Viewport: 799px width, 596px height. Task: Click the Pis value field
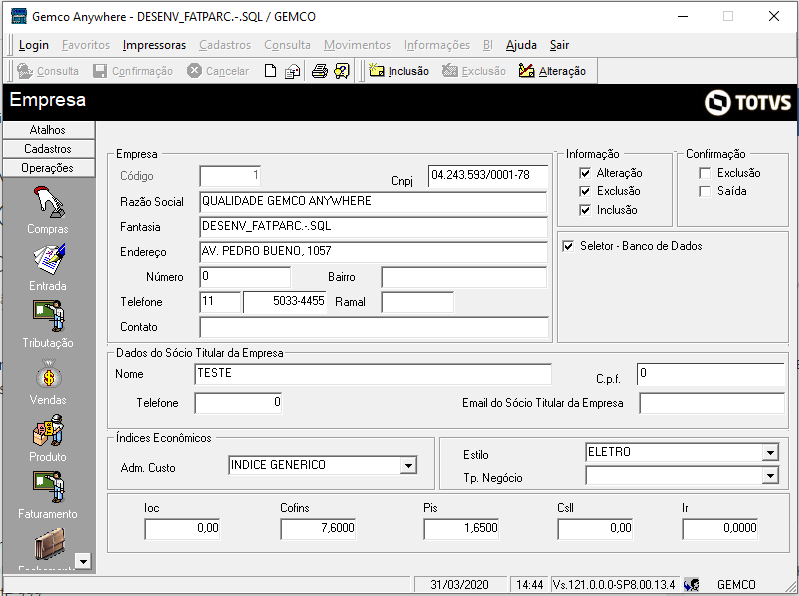pyautogui.click(x=461, y=529)
